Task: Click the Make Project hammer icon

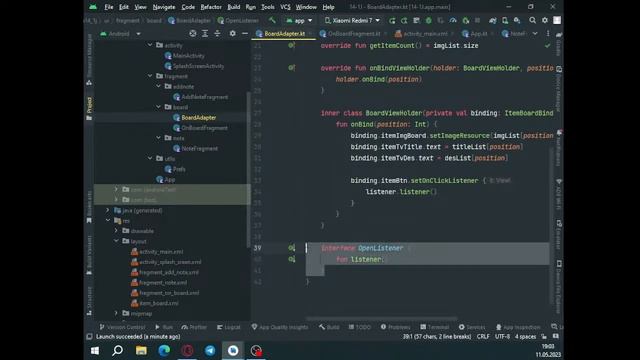Action: tap(272, 20)
